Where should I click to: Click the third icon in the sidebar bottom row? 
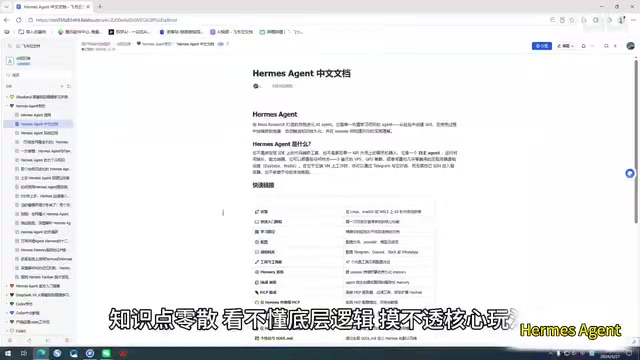pyautogui.click(x=48, y=340)
